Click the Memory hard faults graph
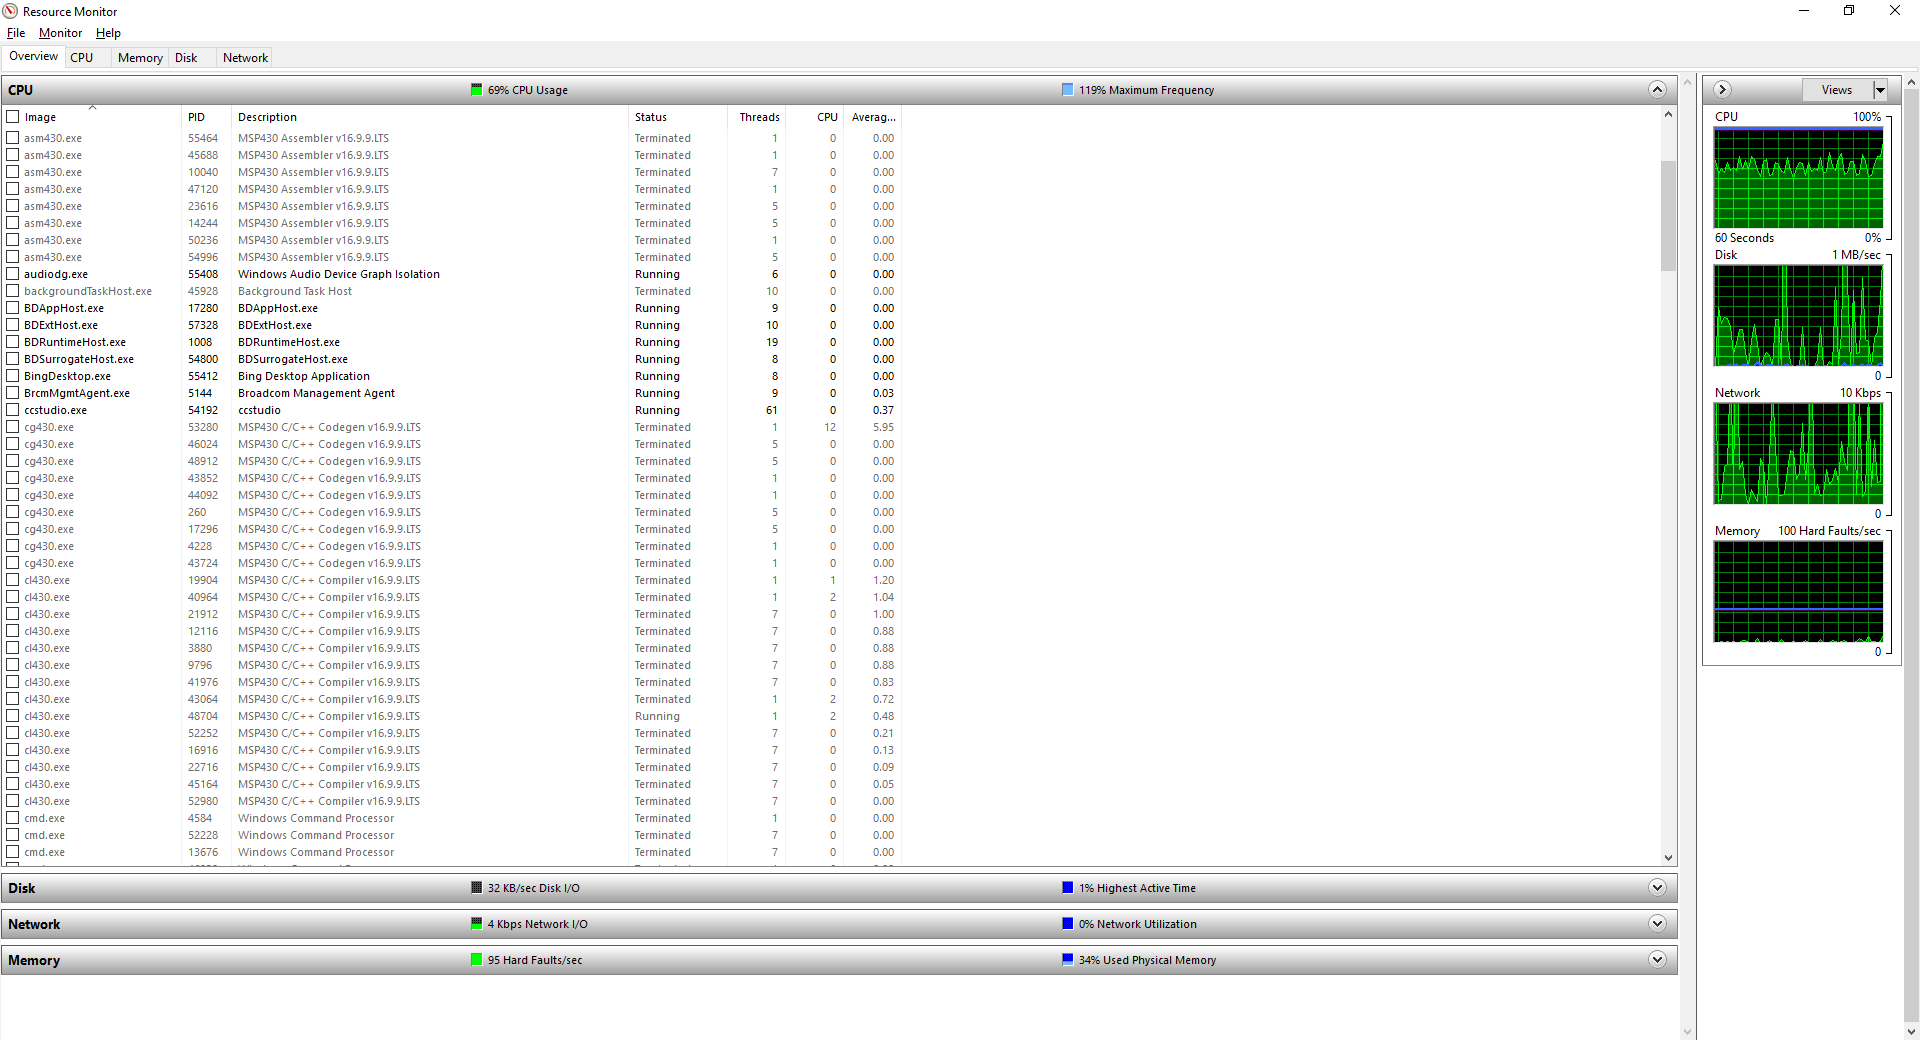 pyautogui.click(x=1798, y=592)
